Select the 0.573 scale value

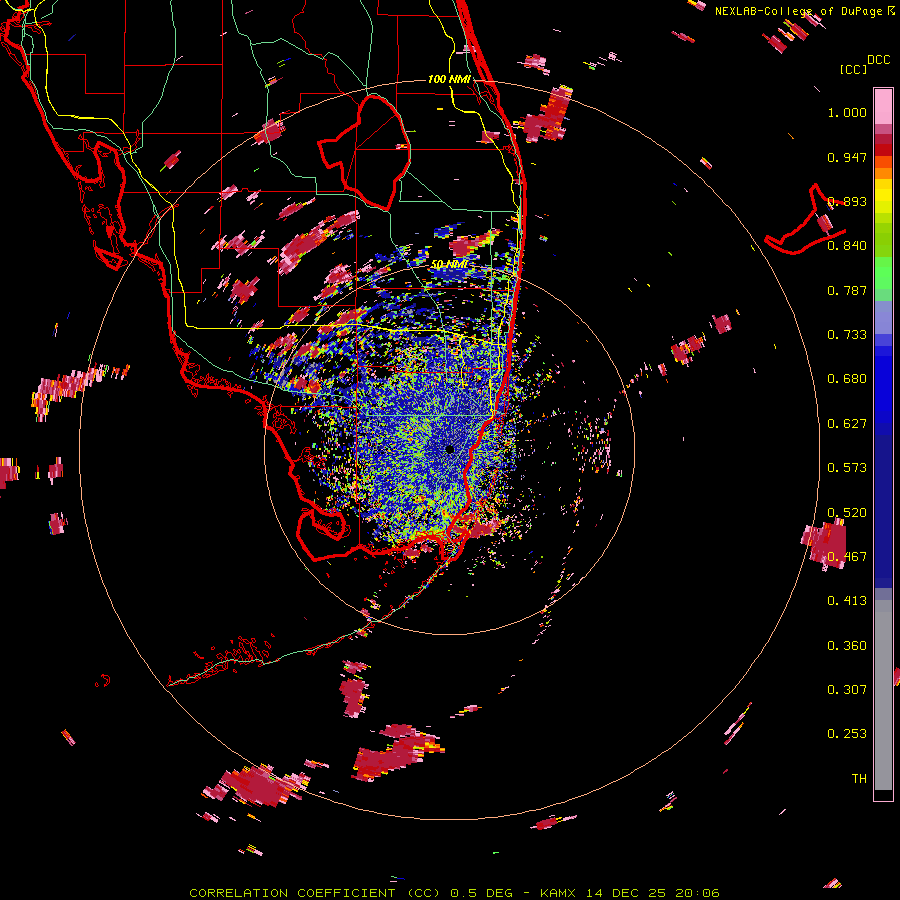click(847, 468)
